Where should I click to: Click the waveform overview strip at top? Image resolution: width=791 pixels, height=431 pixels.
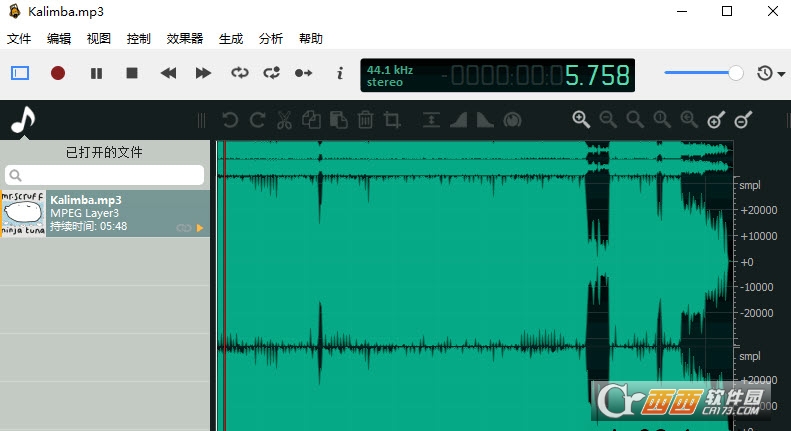pyautogui.click(x=475, y=157)
